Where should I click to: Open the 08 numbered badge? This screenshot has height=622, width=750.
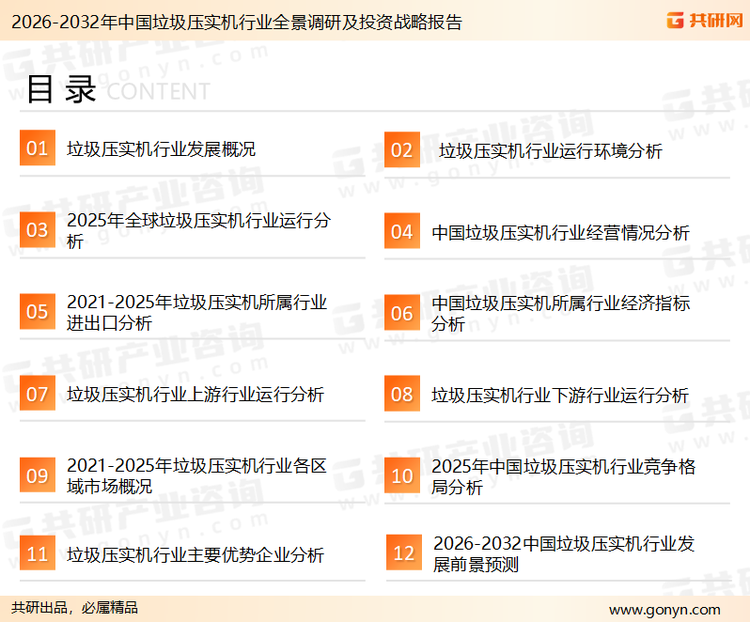click(401, 394)
